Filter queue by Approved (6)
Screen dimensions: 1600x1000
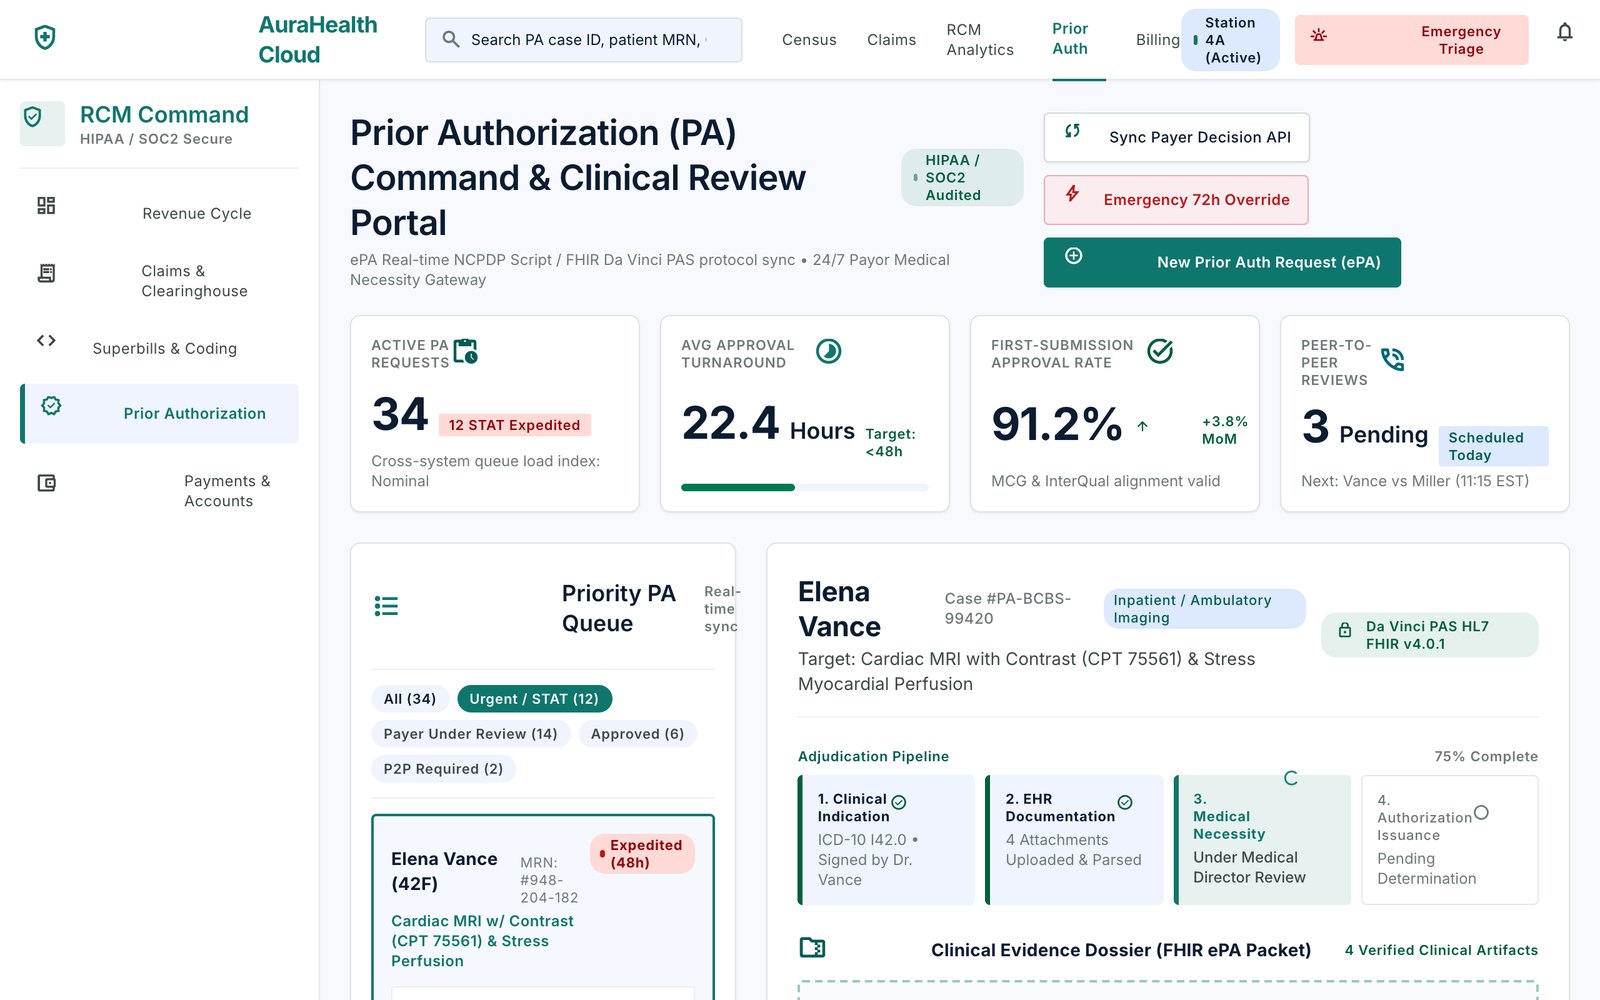(637, 734)
